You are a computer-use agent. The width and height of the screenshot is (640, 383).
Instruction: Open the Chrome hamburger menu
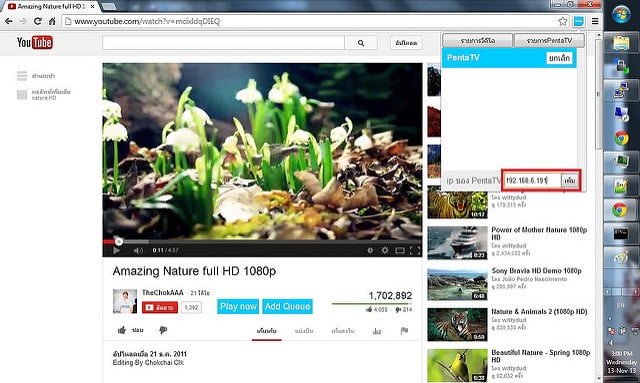click(595, 21)
